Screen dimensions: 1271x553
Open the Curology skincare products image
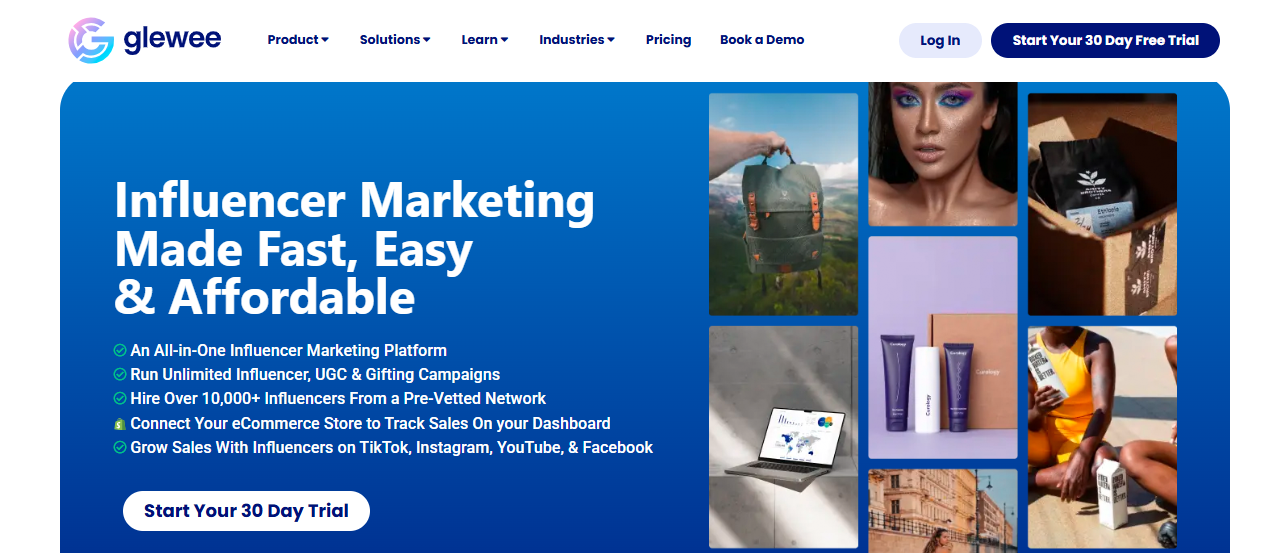(942, 347)
